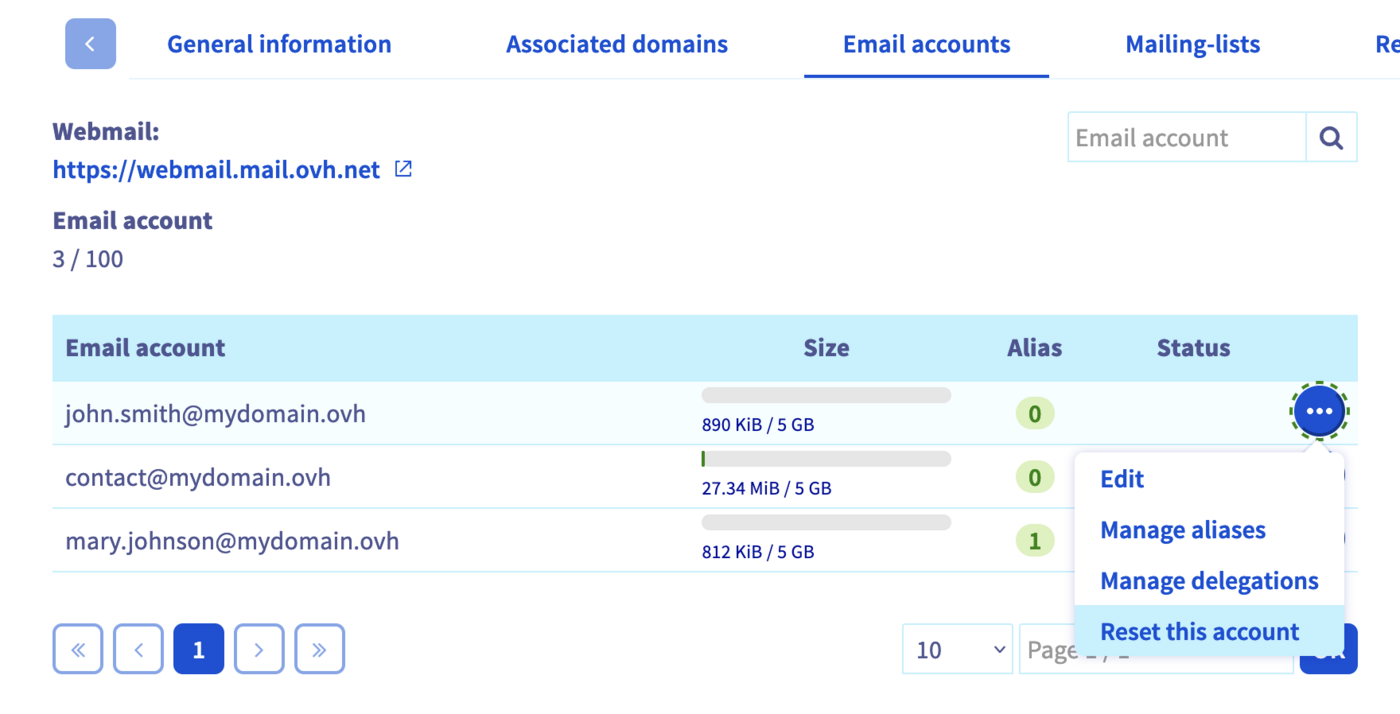Open the results-per-page dropdown showing 10
The height and width of the screenshot is (714, 1400).
957,650
